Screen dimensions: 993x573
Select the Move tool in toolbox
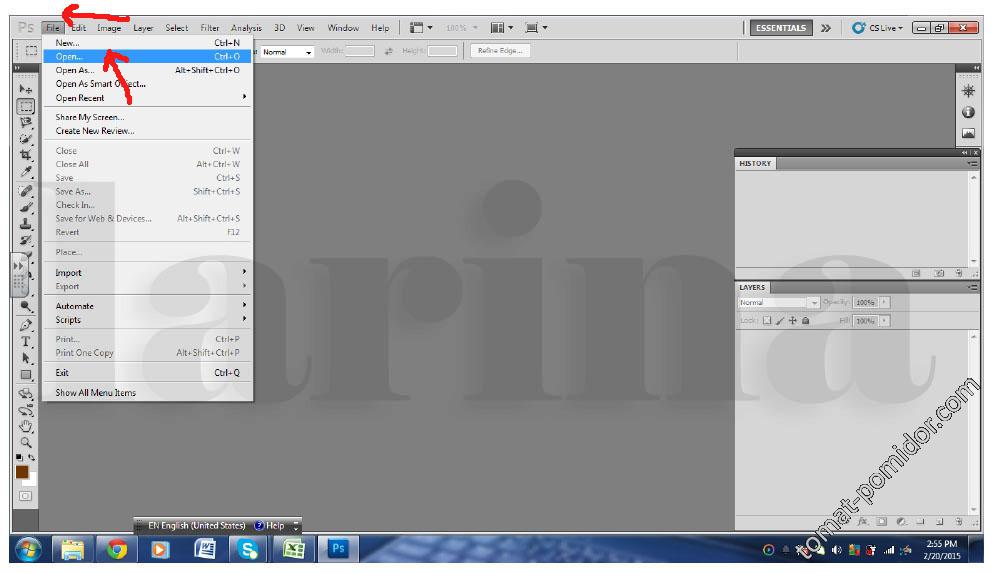point(26,89)
